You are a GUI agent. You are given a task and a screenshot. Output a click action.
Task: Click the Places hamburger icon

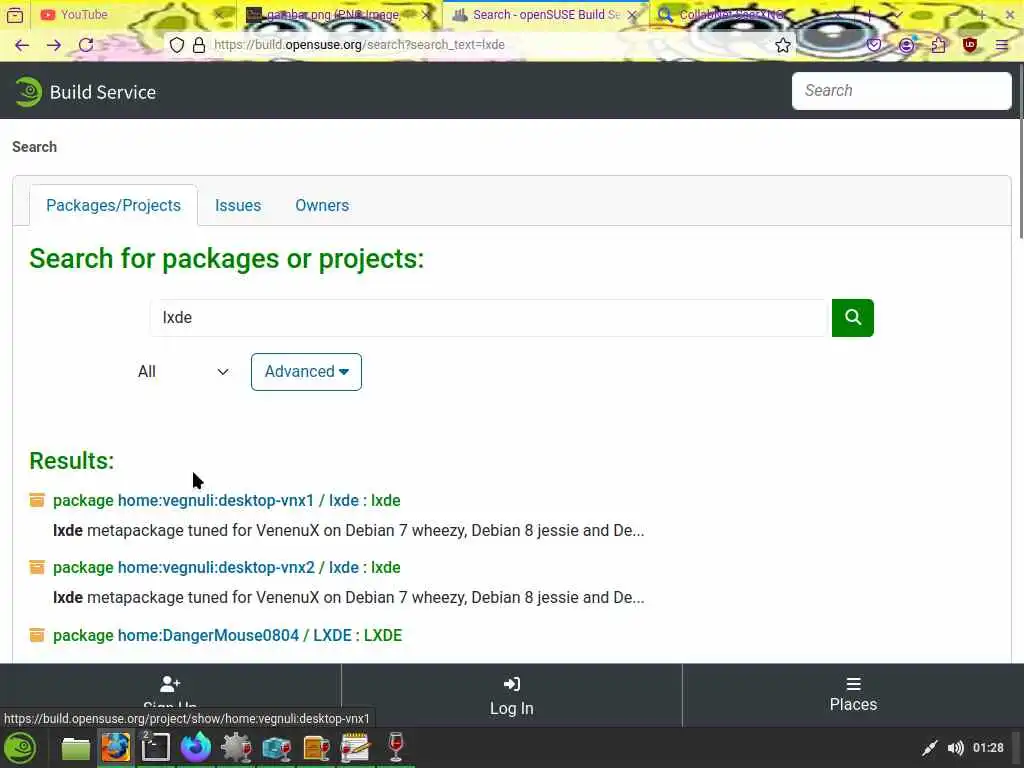pos(853,684)
